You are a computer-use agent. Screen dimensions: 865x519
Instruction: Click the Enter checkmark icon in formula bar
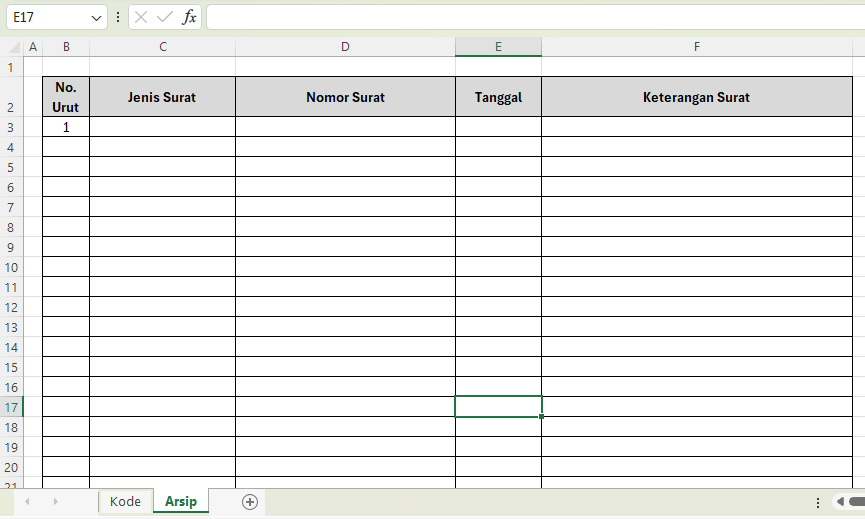click(165, 18)
